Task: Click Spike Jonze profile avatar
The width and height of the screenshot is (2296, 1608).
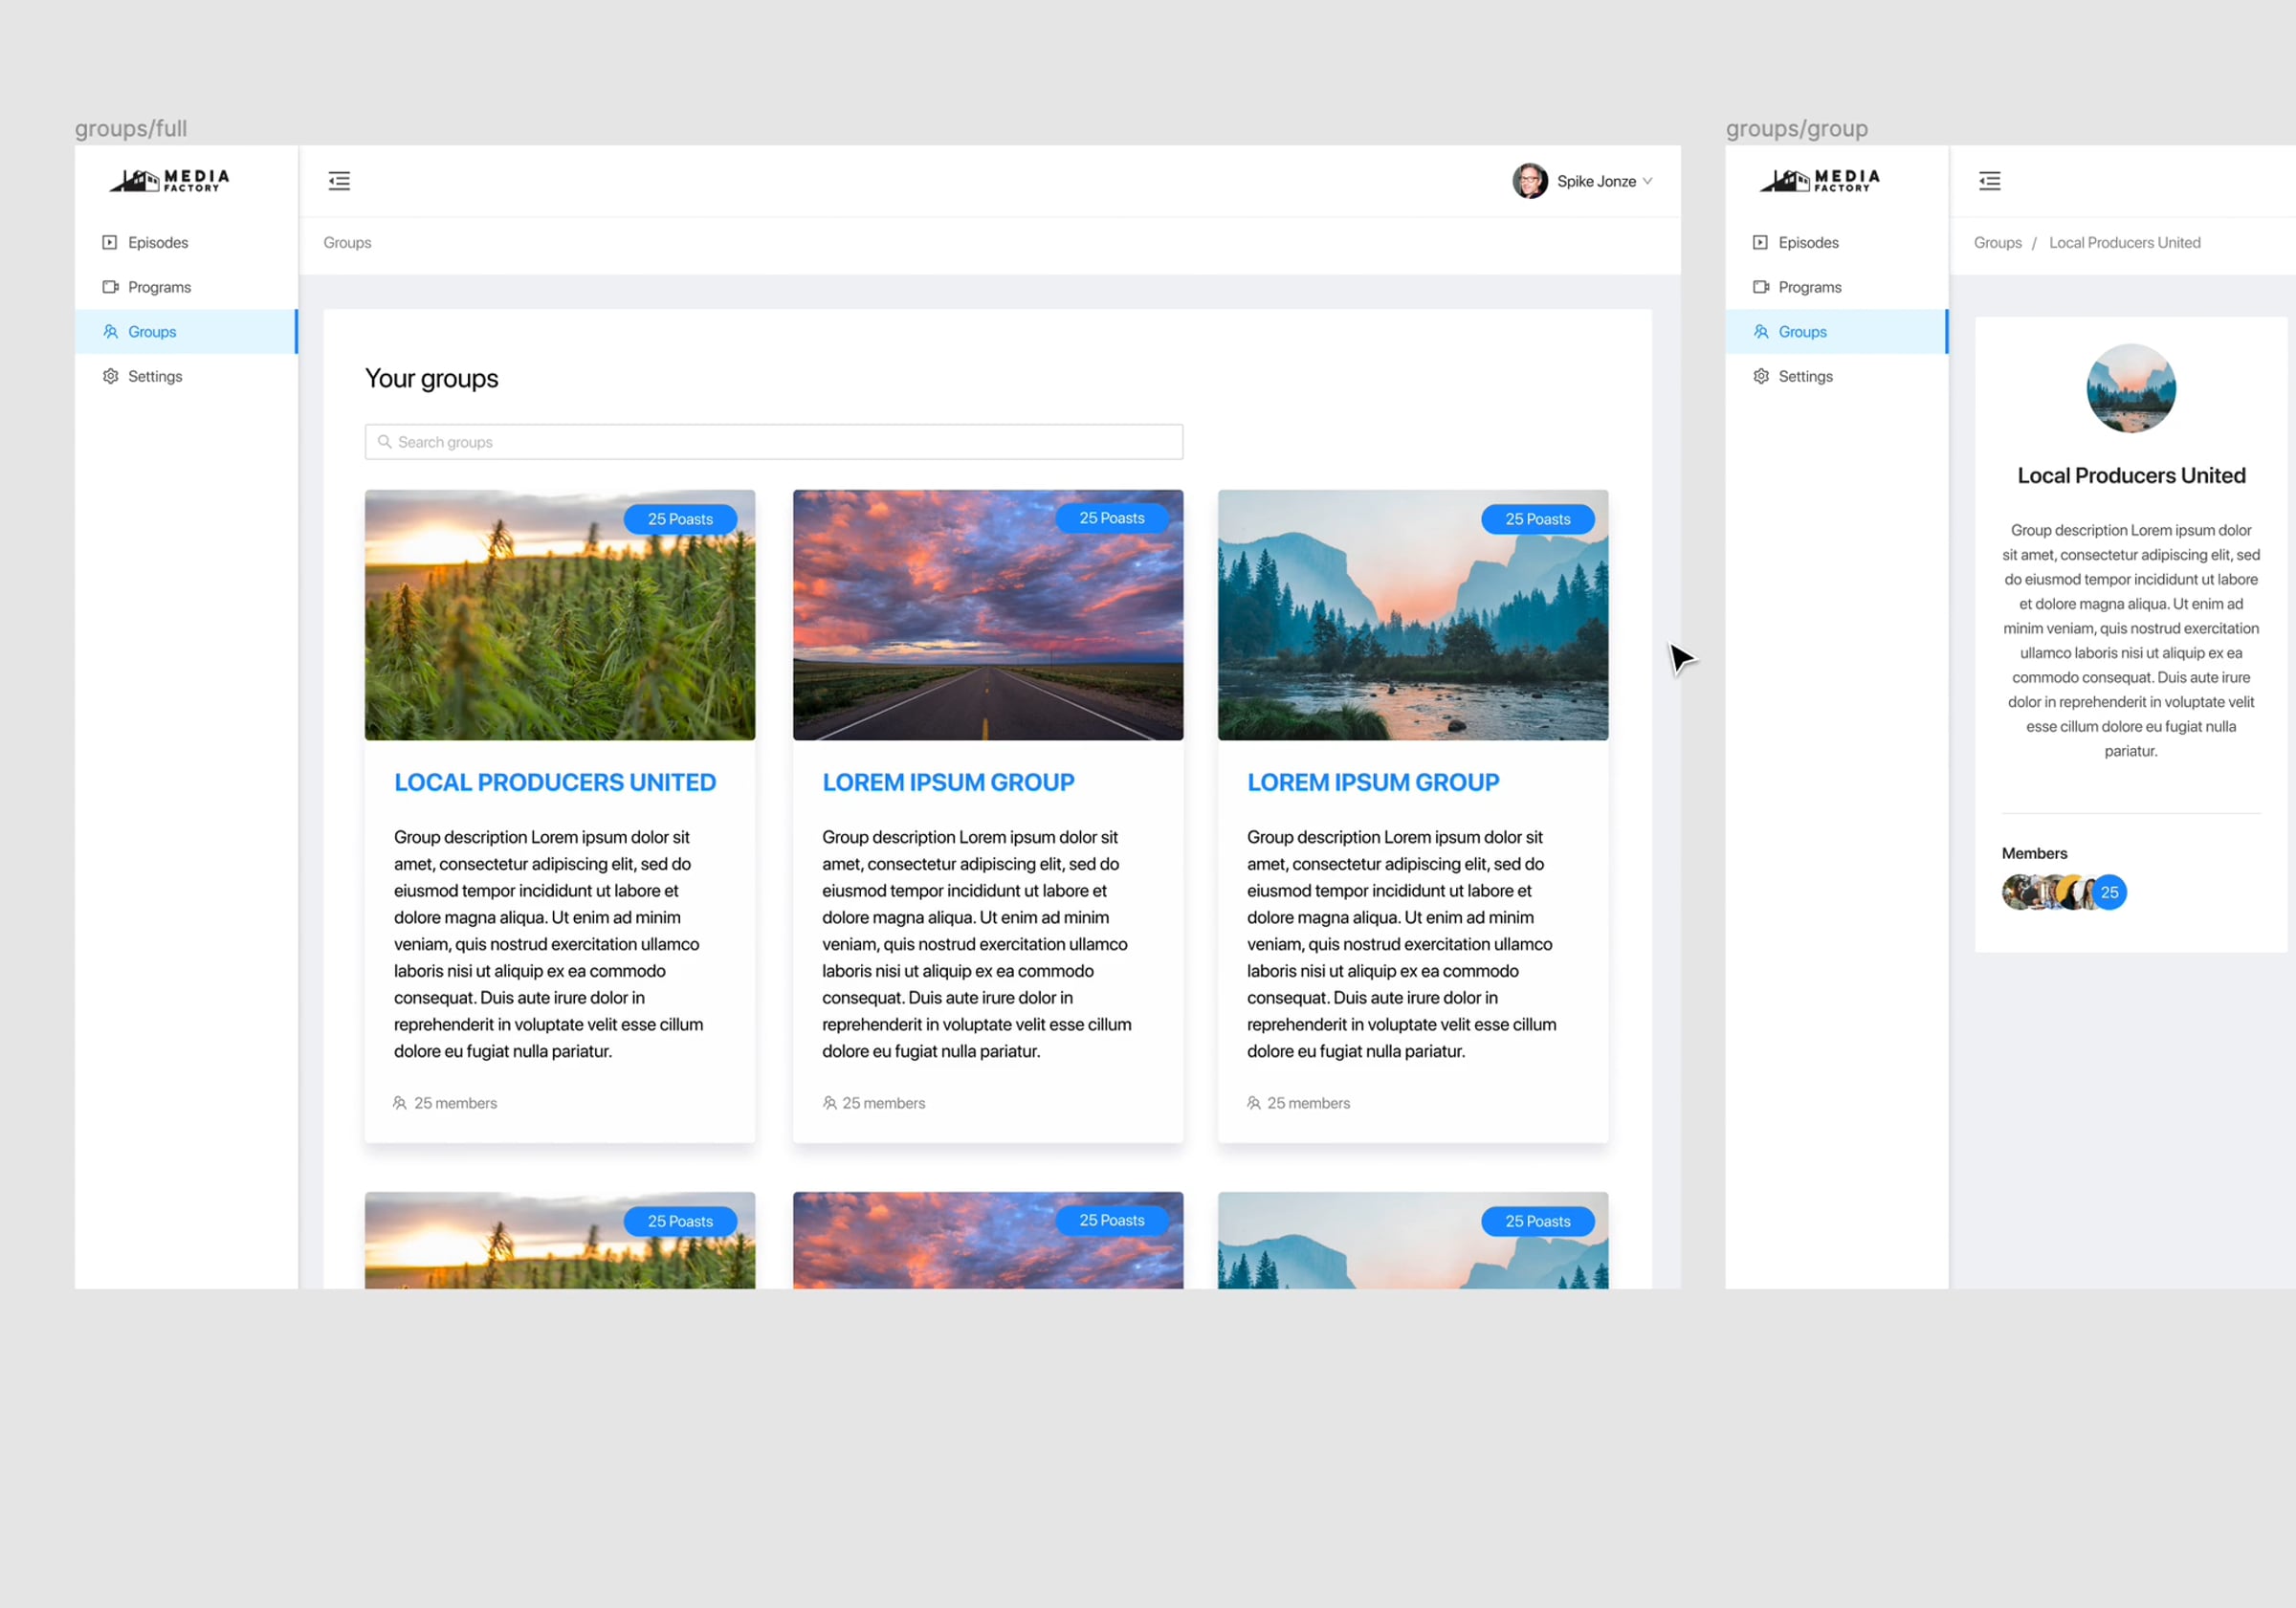Action: 1529,181
